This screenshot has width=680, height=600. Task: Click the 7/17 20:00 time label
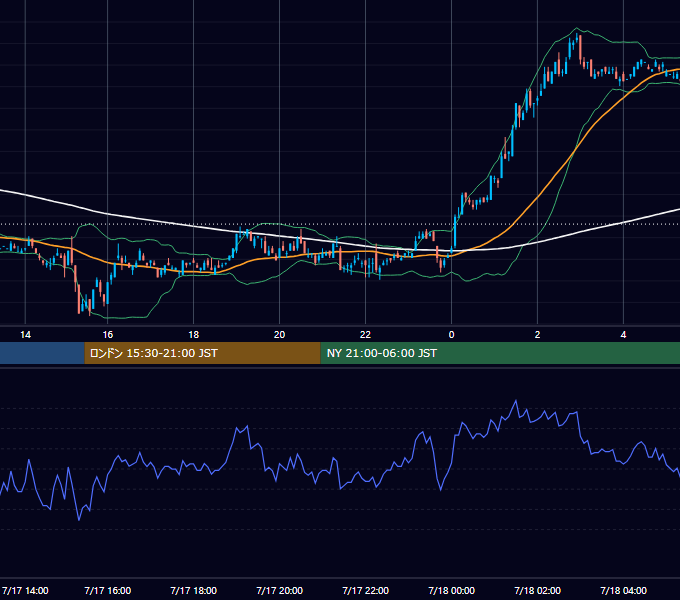(279, 591)
